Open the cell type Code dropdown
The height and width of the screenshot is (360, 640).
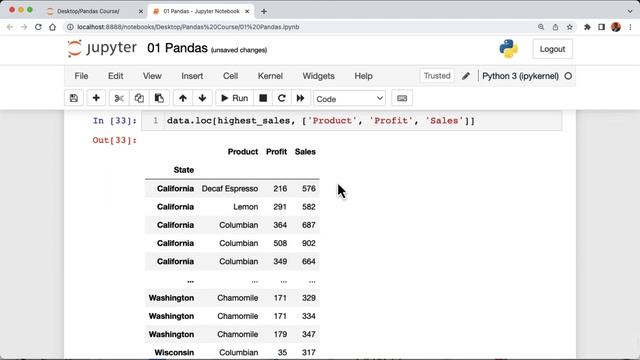(x=349, y=98)
